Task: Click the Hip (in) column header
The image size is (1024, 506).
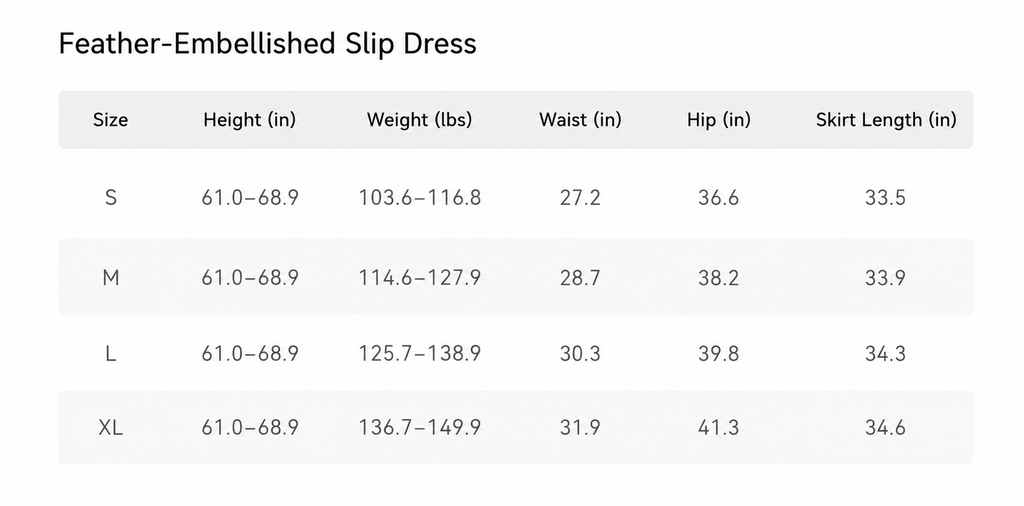Action: click(x=718, y=120)
